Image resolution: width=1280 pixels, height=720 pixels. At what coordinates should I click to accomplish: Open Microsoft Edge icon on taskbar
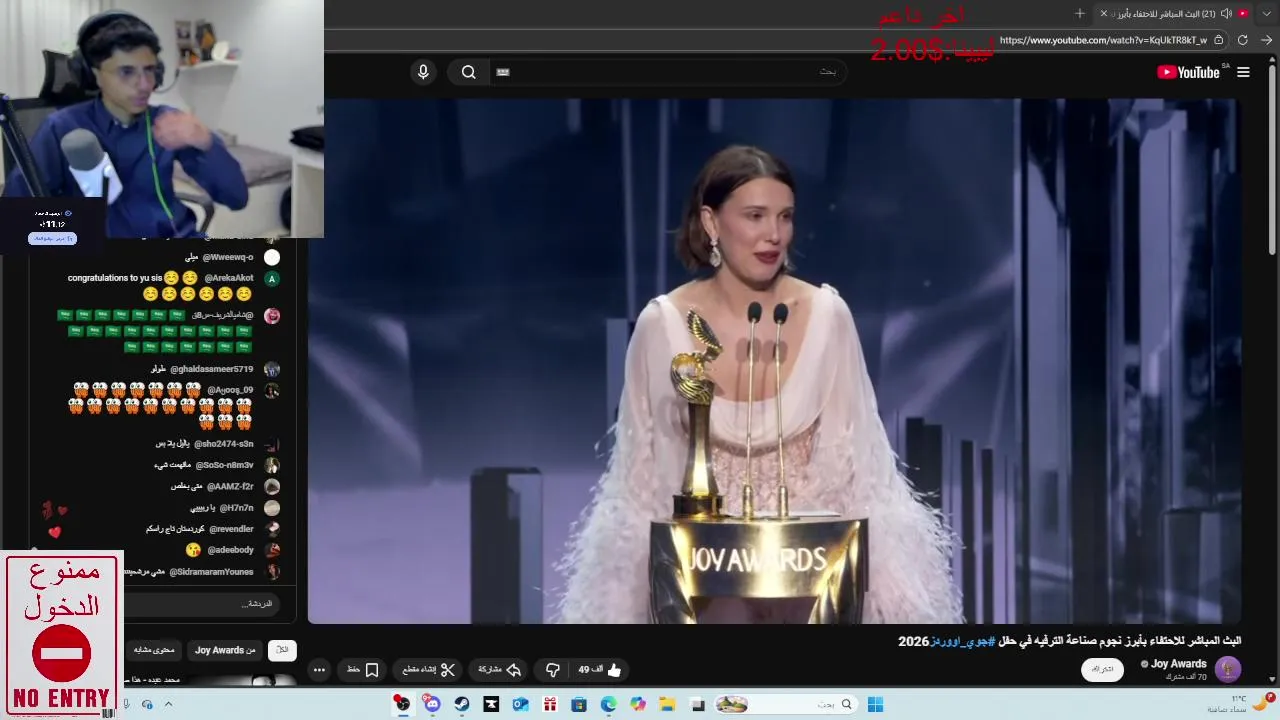pos(609,704)
